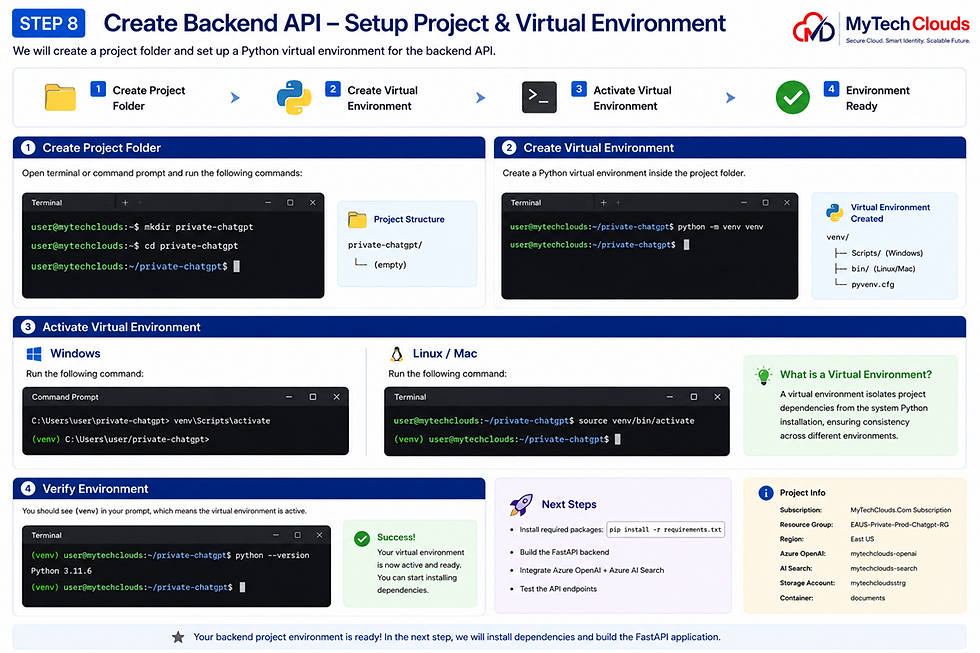This screenshot has height=653, width=980.
Task: Maximize the mkdir private-chatgpt terminal window
Action: [290, 202]
